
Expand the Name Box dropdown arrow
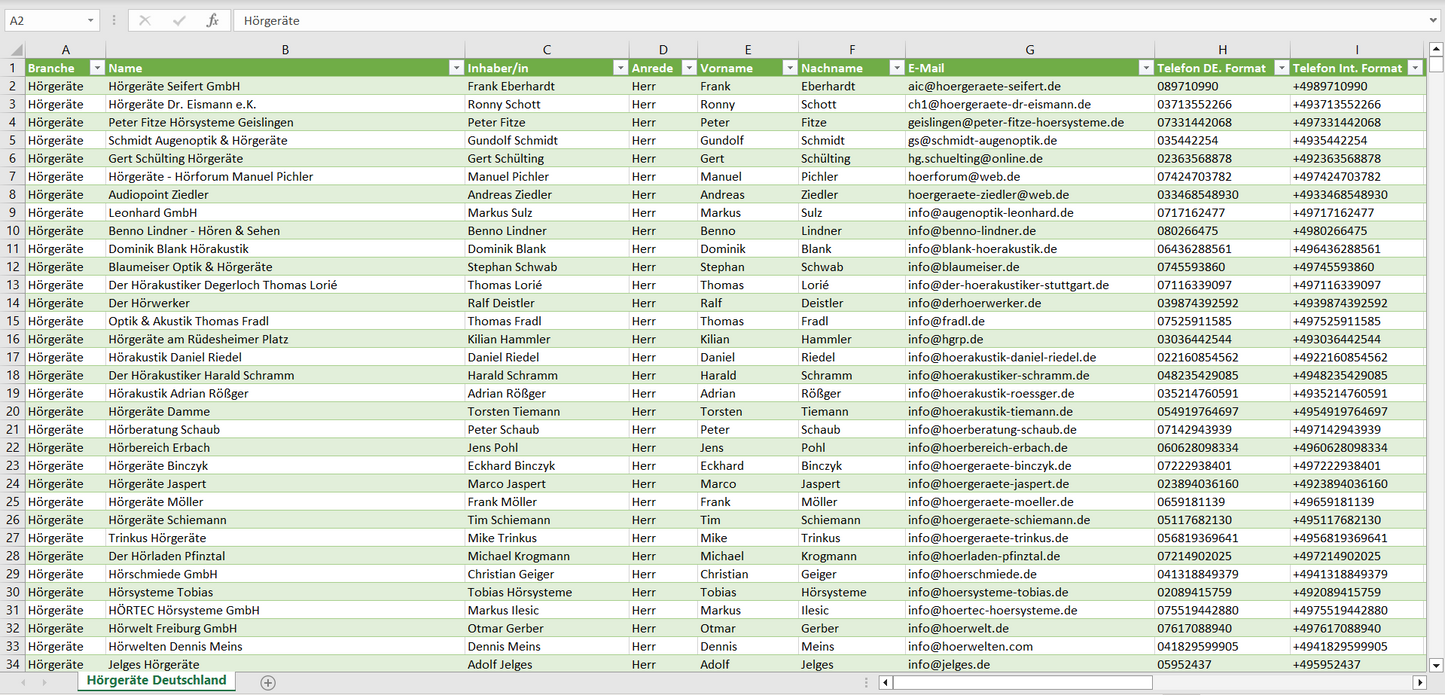(x=90, y=20)
